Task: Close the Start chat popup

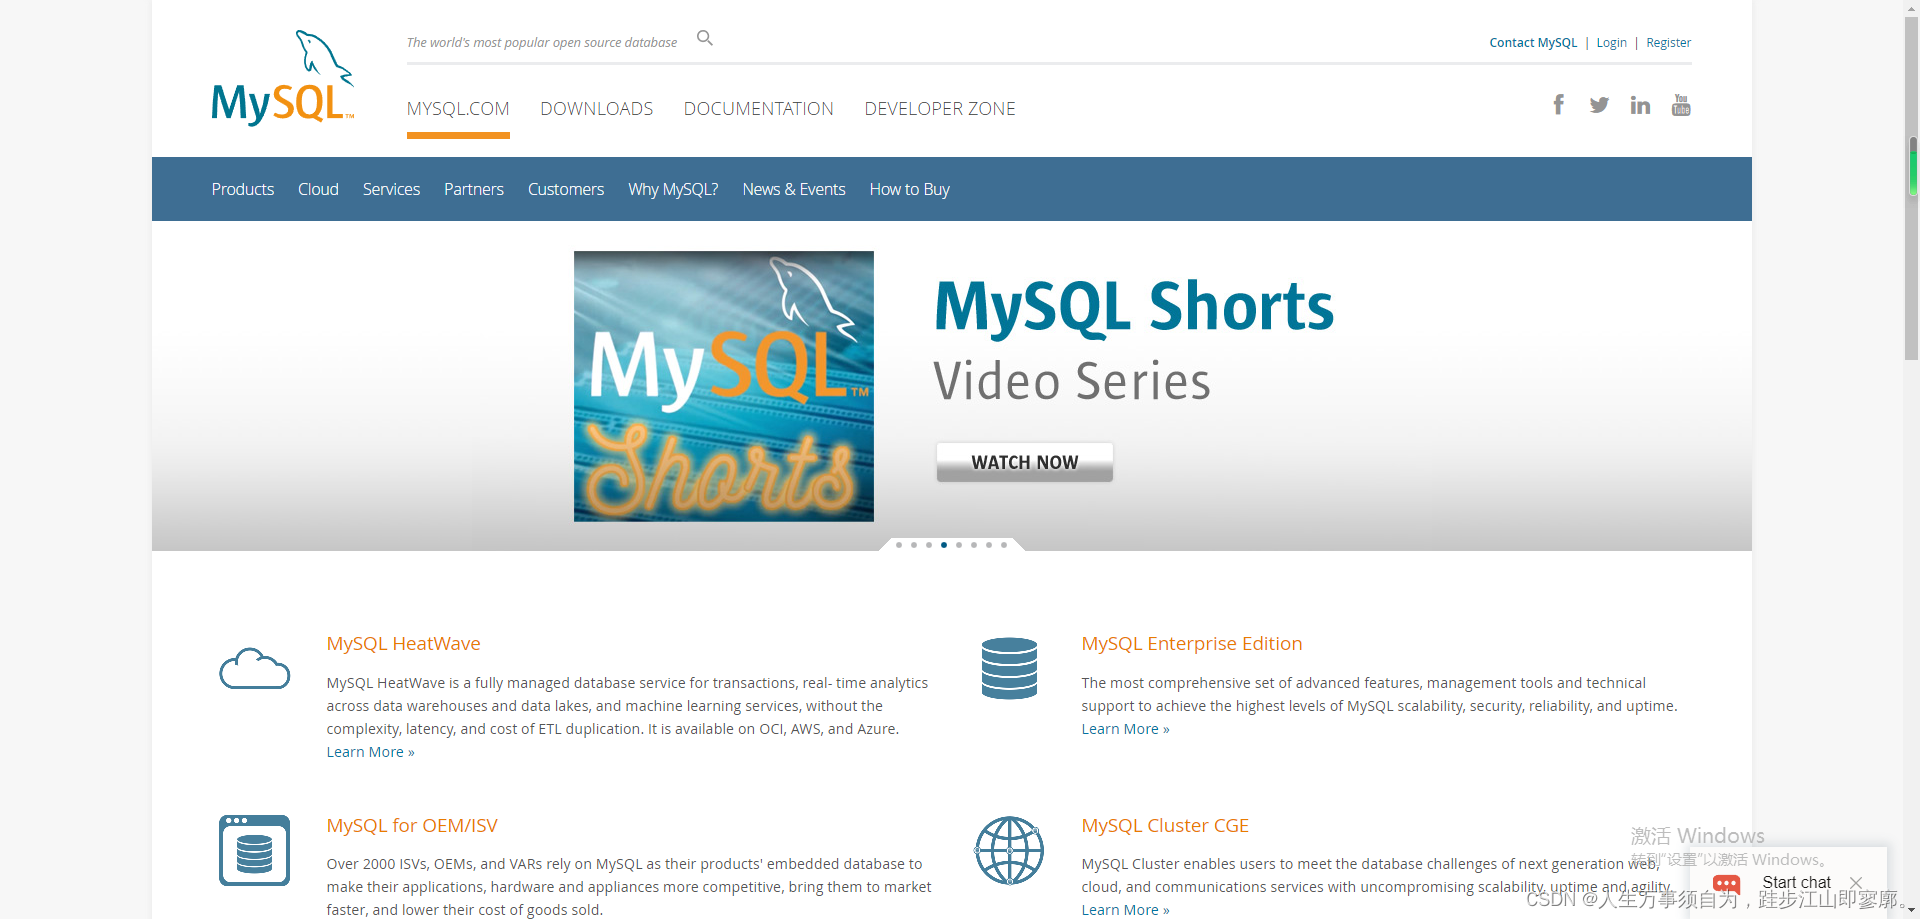Action: click(1856, 882)
